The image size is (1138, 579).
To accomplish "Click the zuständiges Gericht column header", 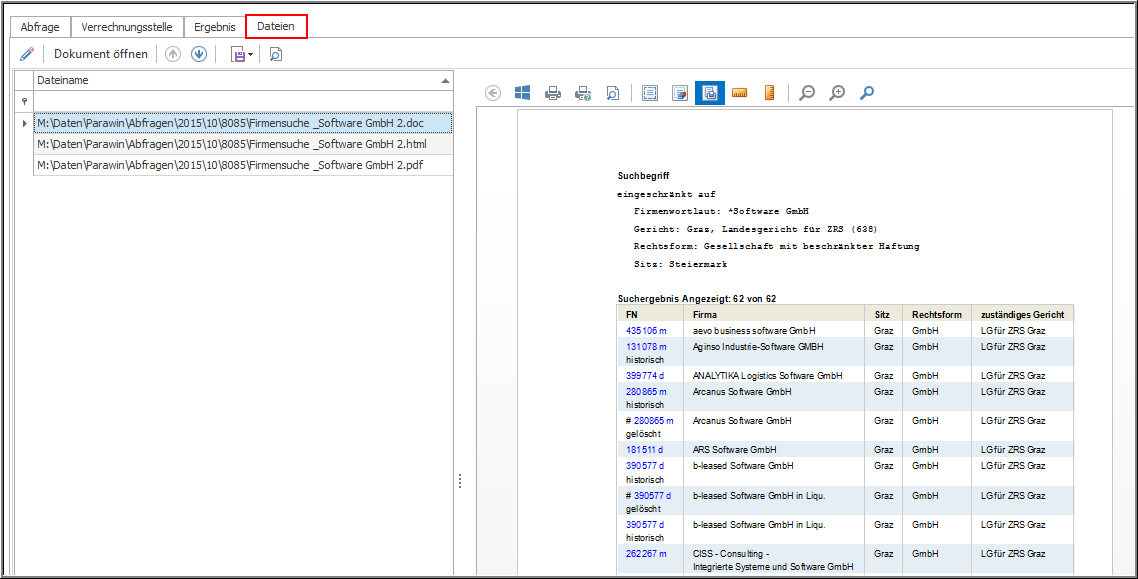I will coord(1023,315).
